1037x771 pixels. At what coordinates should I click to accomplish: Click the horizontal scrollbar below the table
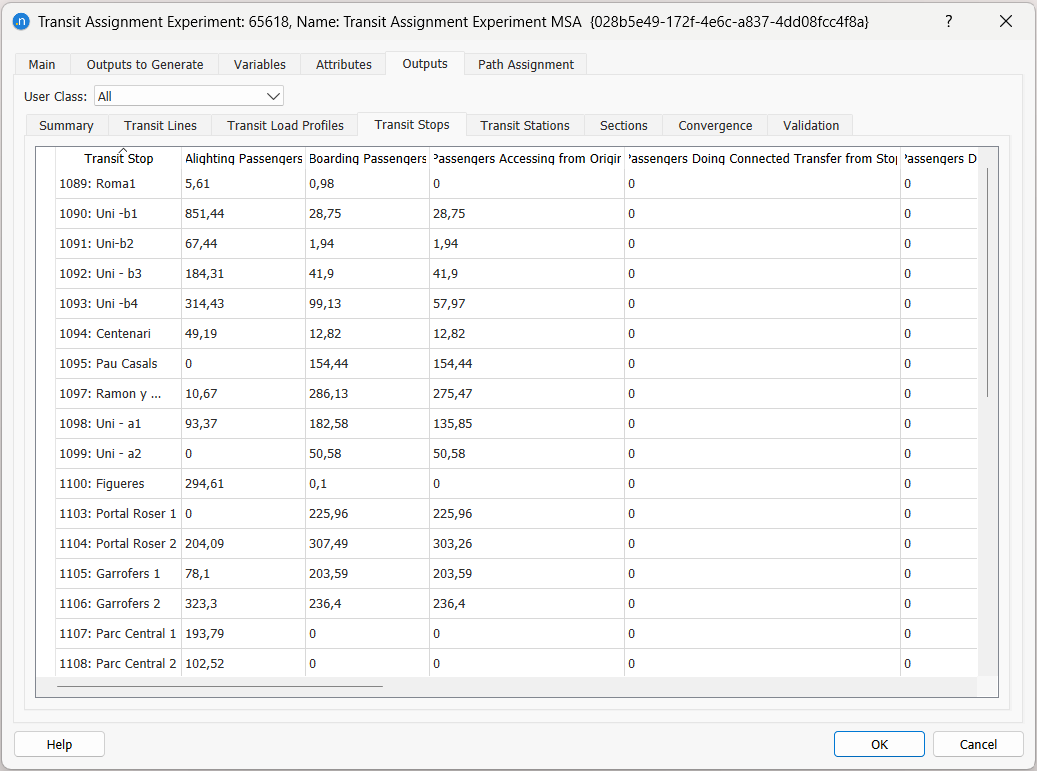tap(220, 687)
